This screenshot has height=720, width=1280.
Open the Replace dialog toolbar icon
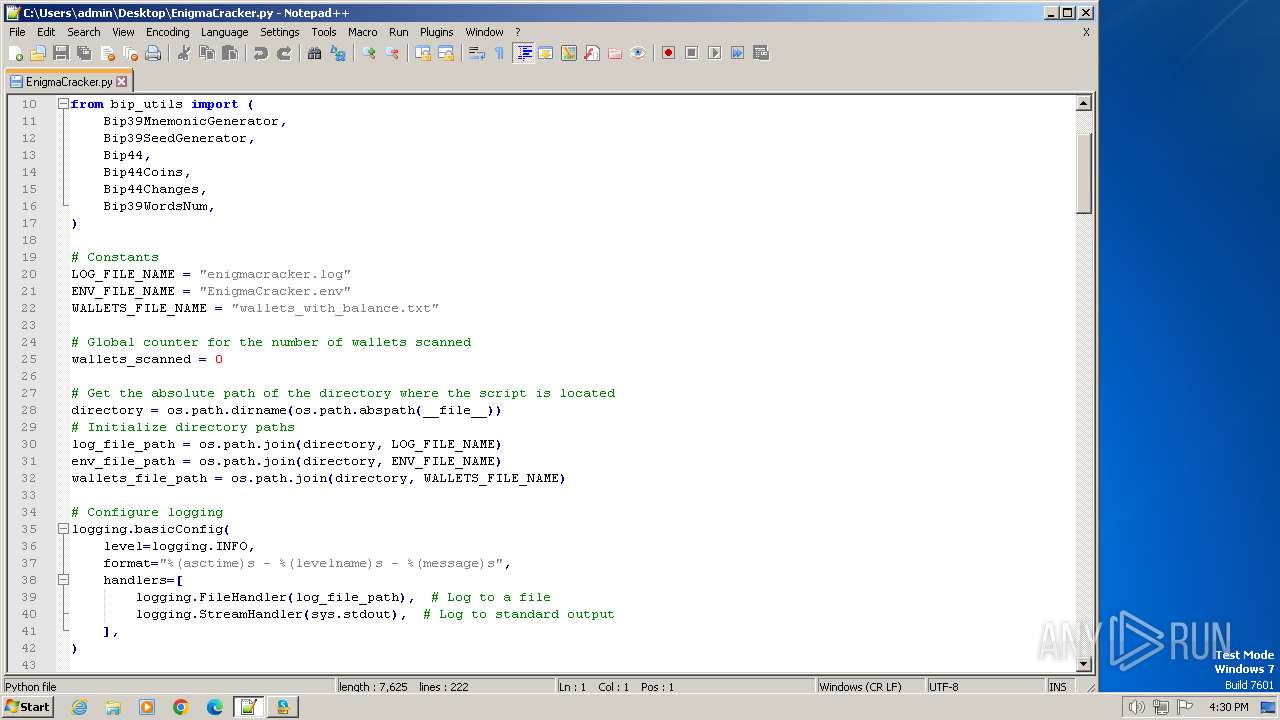coord(338,53)
